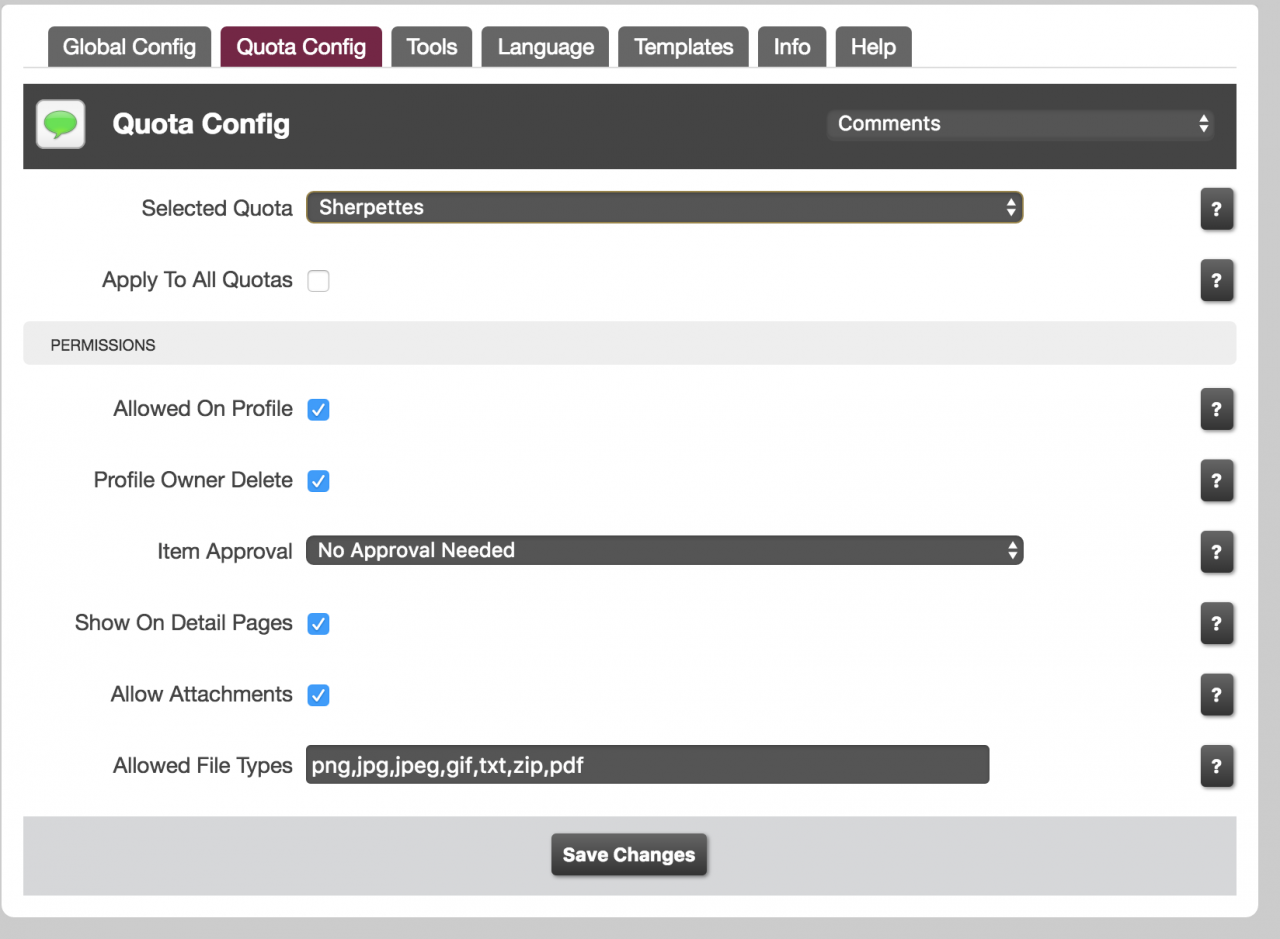The height and width of the screenshot is (939, 1280).
Task: Open help for Apply To All Quotas
Action: (1216, 281)
